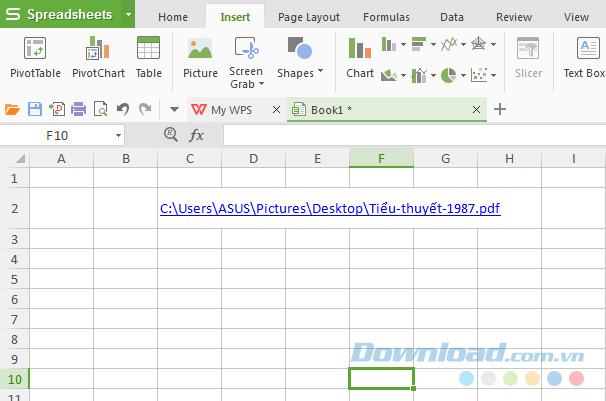Expand the column chart dropdown arrow
This screenshot has height=401, width=606.
click(x=403, y=44)
